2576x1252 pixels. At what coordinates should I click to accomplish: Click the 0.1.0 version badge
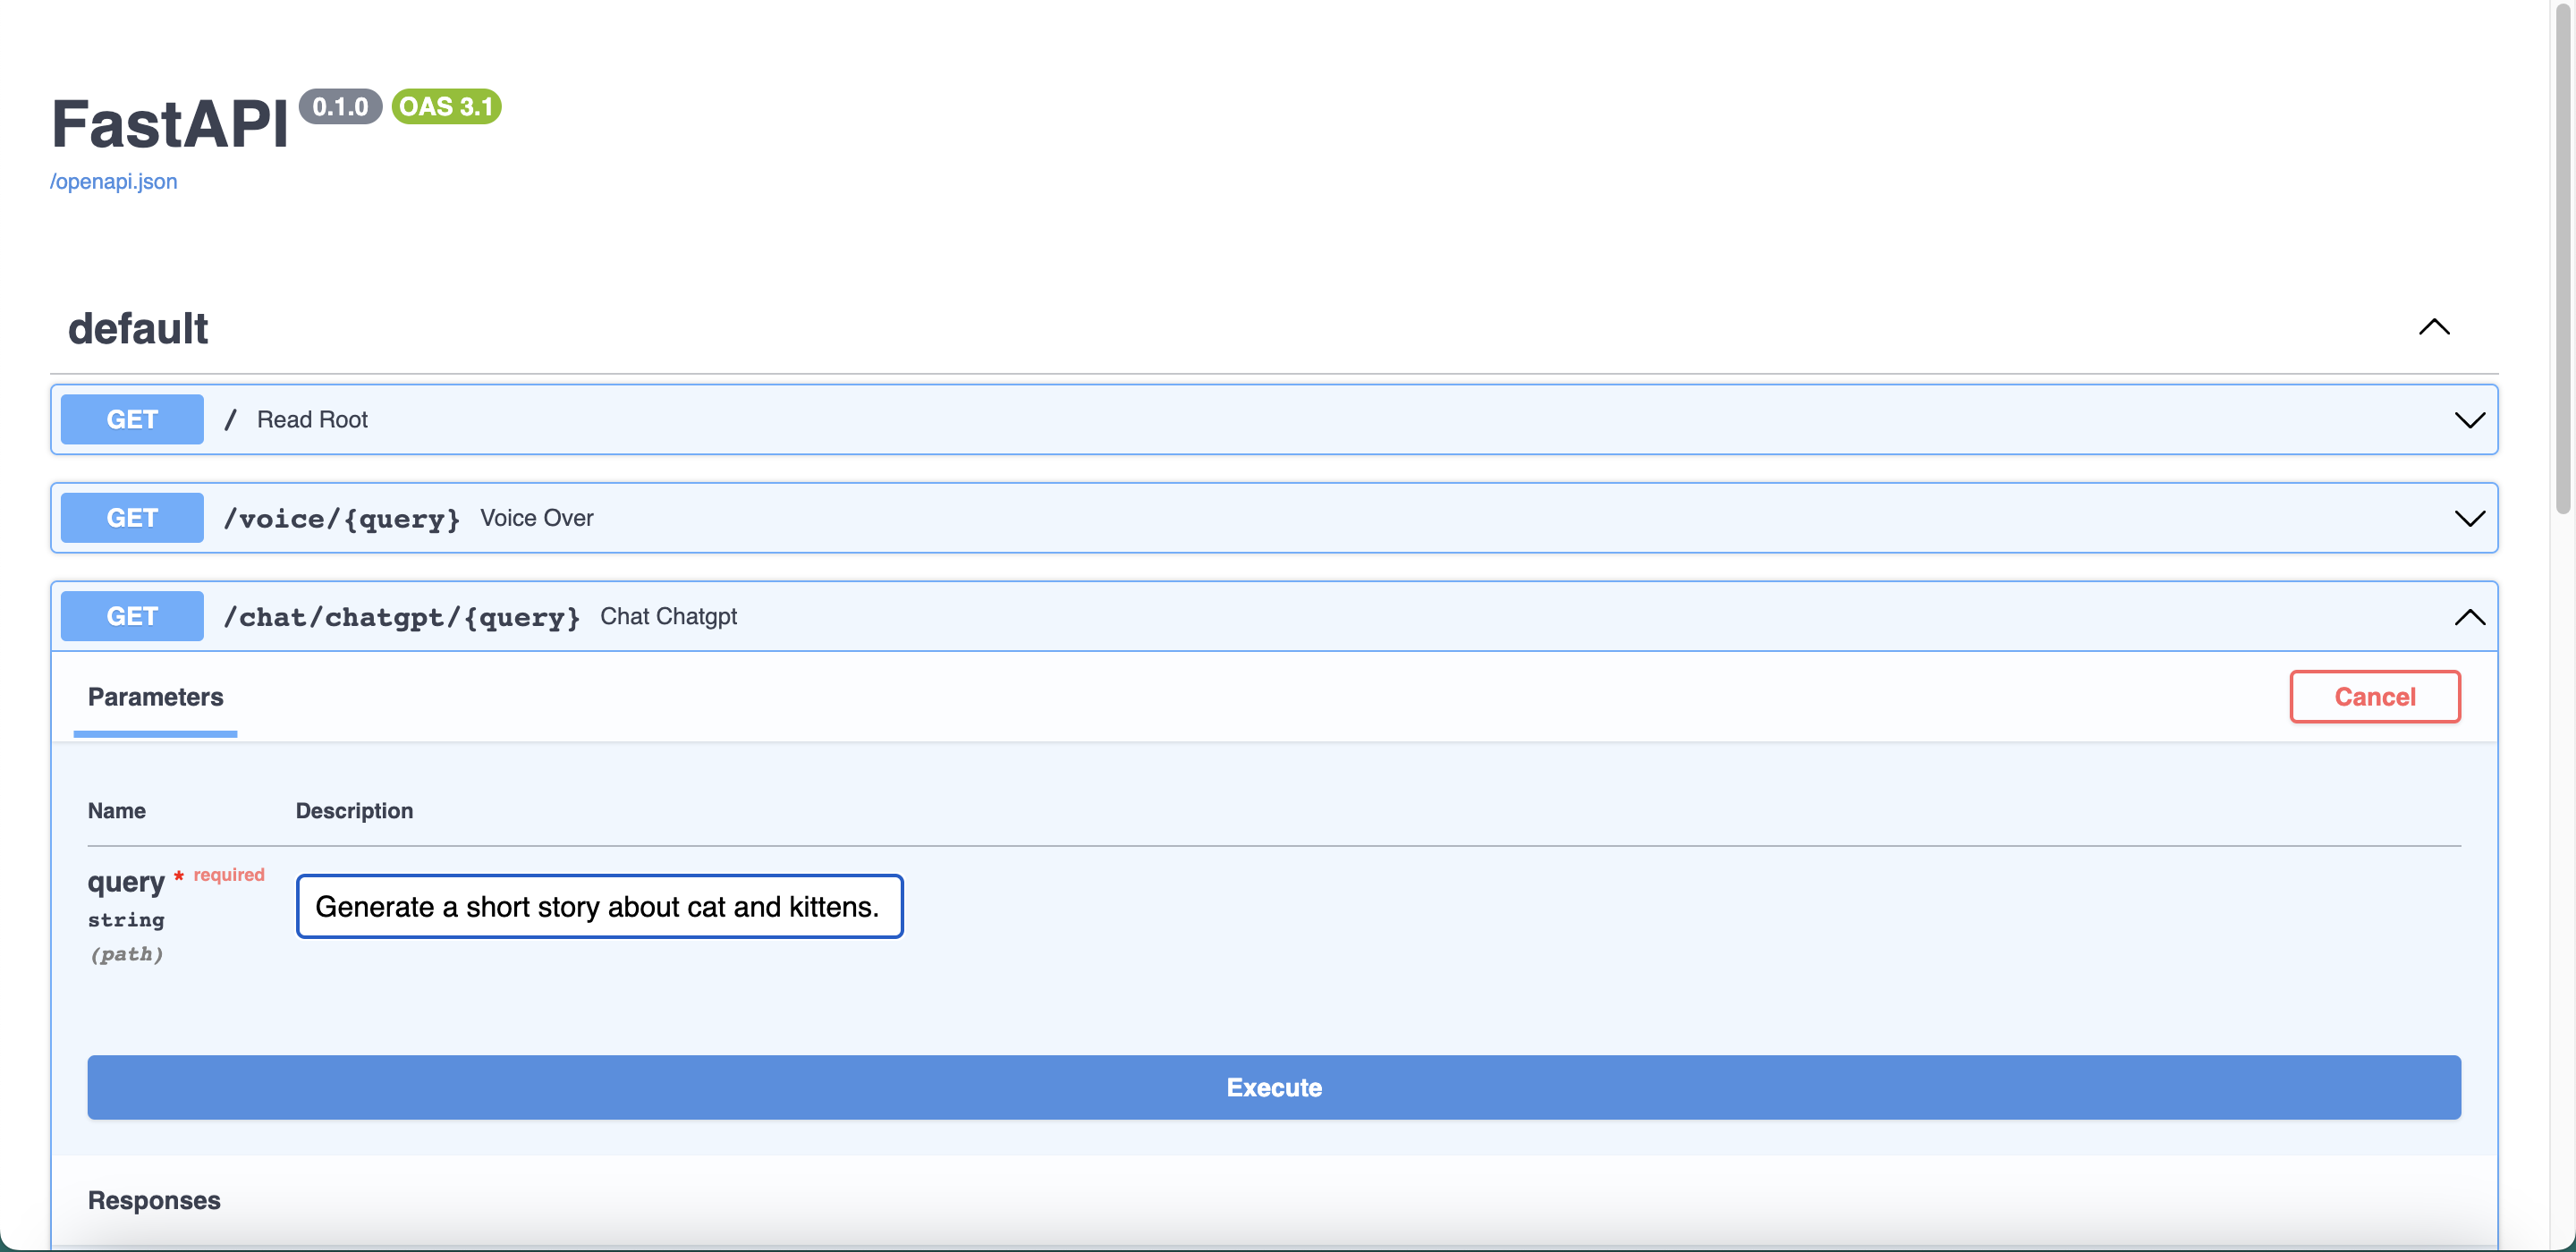pyautogui.click(x=340, y=106)
